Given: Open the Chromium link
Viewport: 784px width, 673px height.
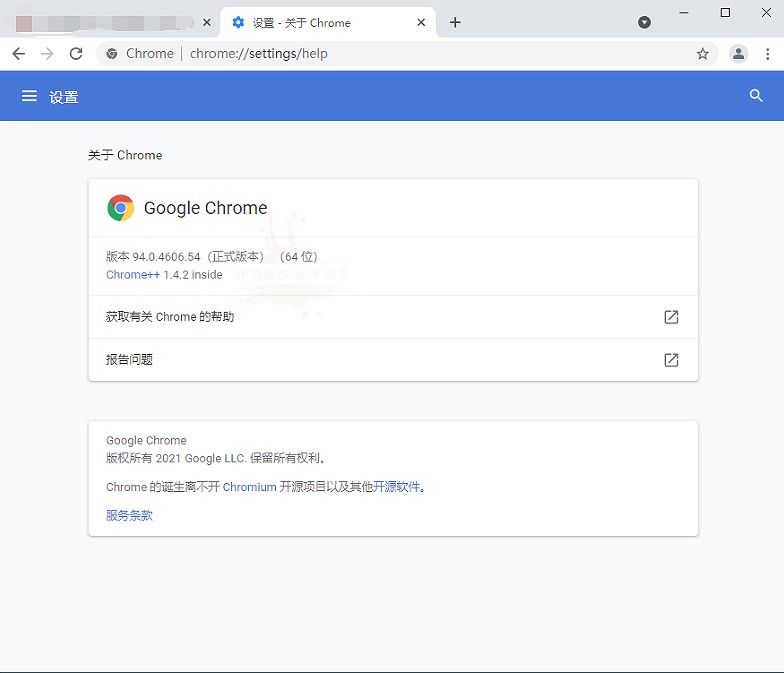Looking at the screenshot, I should coord(250,487).
